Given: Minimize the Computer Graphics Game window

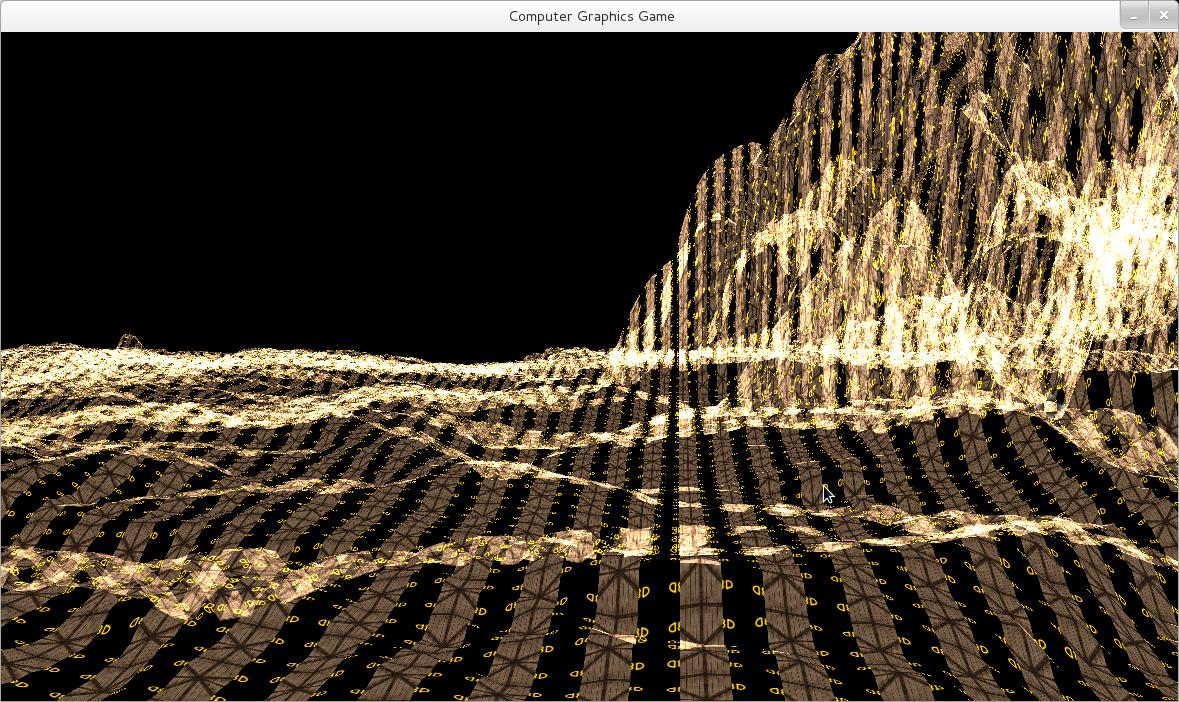Looking at the screenshot, I should 1134,15.
